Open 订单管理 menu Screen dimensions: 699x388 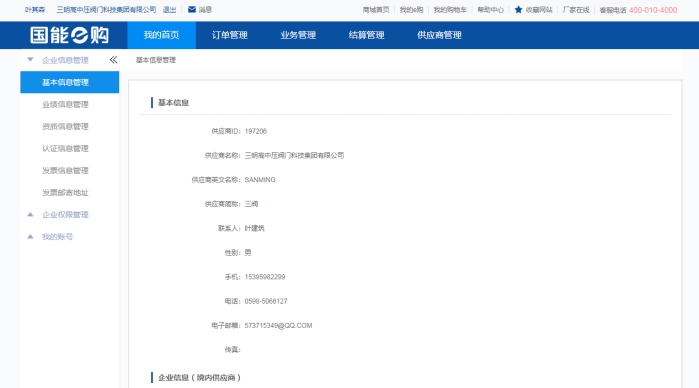(230, 35)
